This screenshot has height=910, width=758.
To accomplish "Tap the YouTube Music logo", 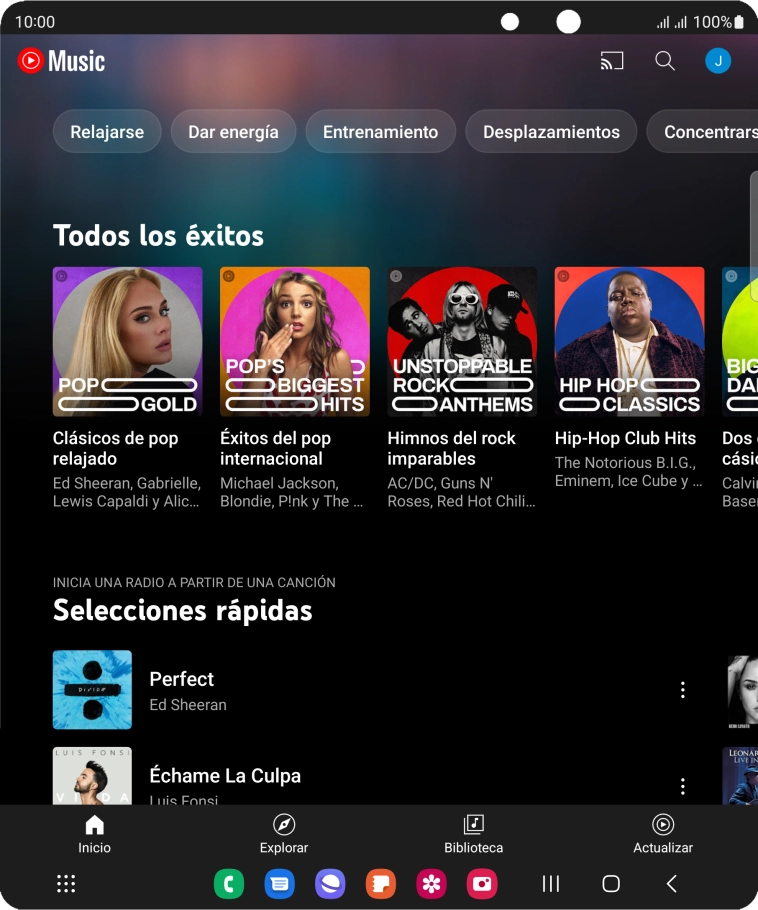I will (62, 61).
